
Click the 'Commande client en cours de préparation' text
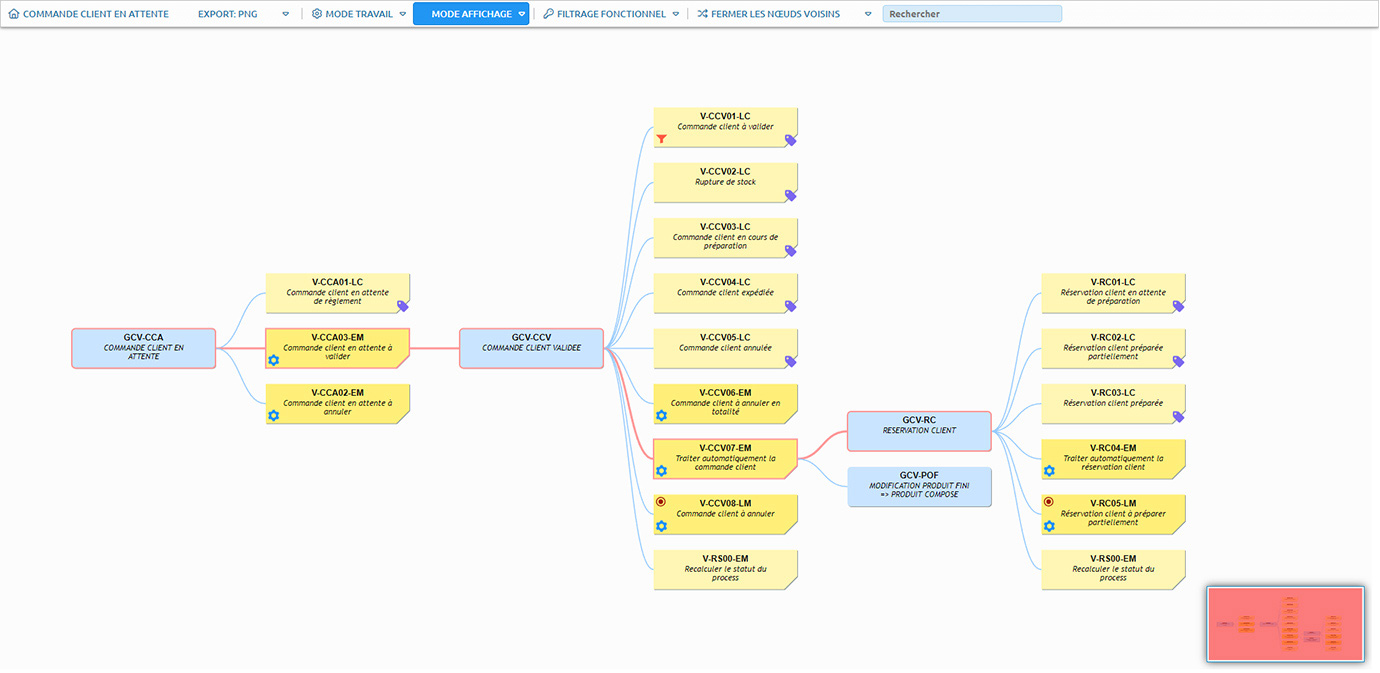(x=725, y=242)
